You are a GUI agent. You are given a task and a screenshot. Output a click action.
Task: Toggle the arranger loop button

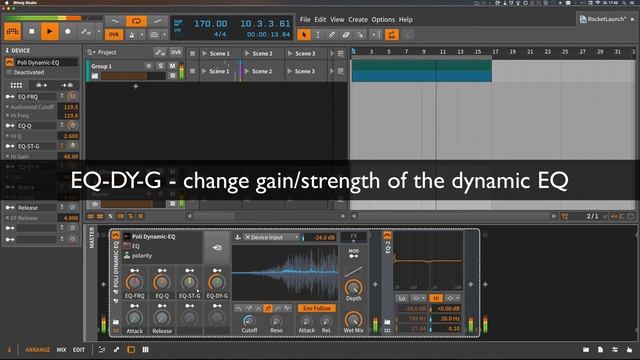point(136,21)
